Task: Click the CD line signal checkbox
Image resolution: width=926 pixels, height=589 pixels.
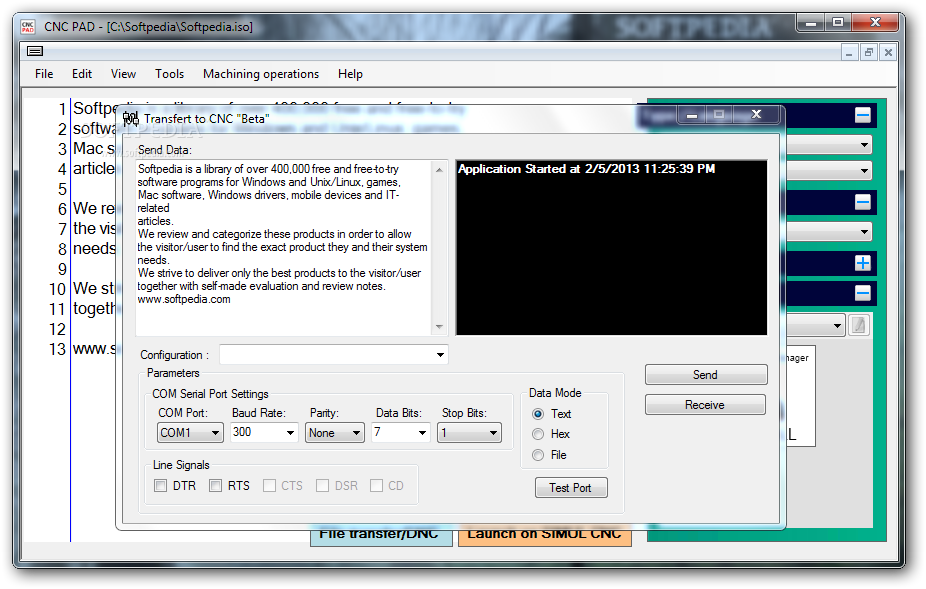Action: [x=376, y=486]
